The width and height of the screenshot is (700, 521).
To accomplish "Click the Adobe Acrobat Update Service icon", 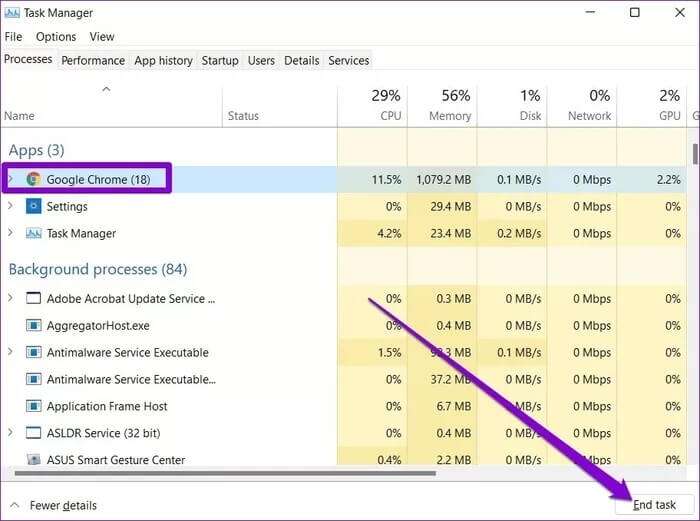I will (33, 298).
